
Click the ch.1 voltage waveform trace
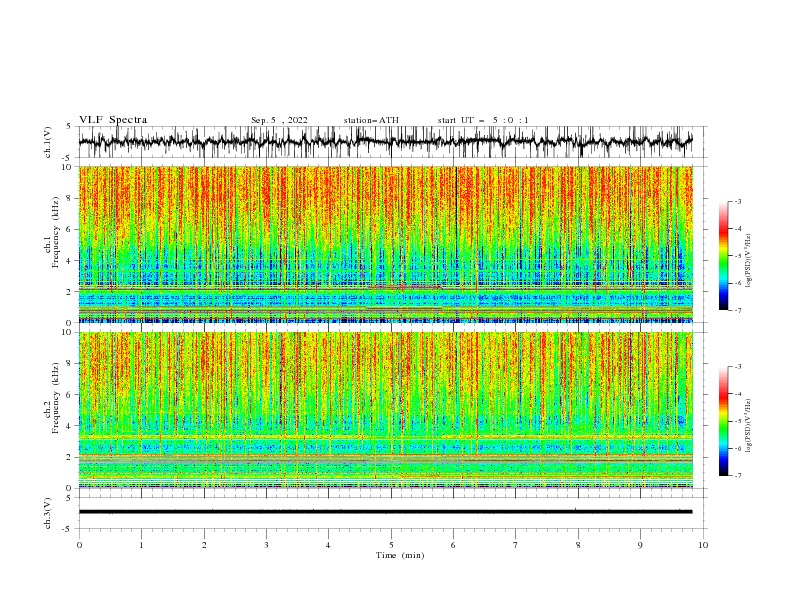point(386,142)
